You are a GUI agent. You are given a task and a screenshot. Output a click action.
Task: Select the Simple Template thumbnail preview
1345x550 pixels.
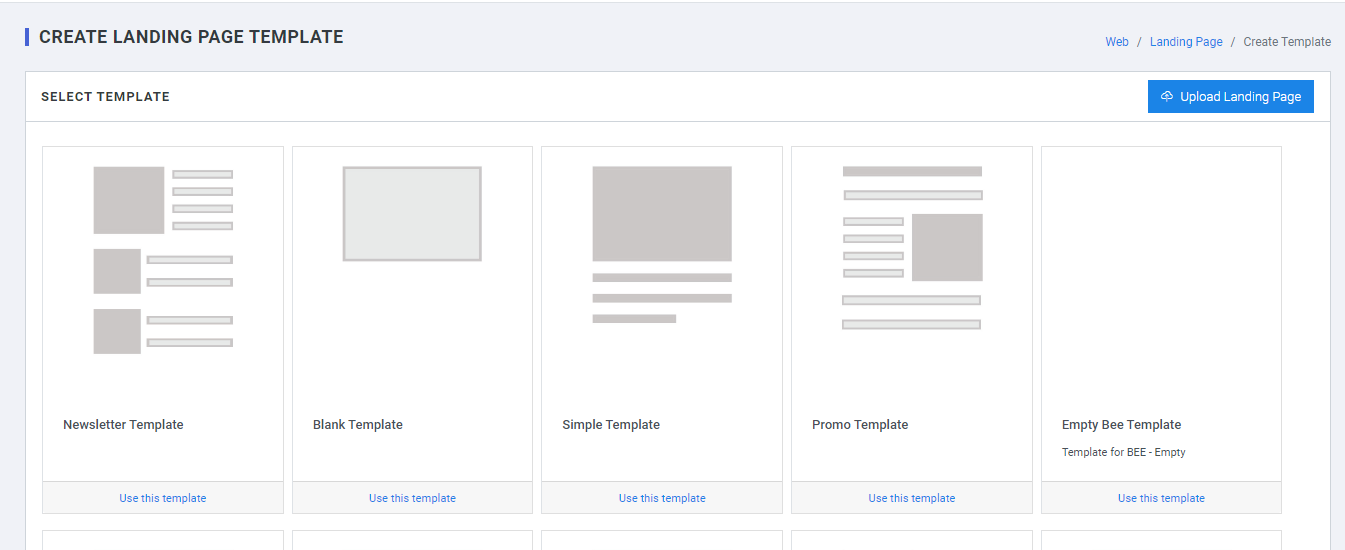point(661,245)
